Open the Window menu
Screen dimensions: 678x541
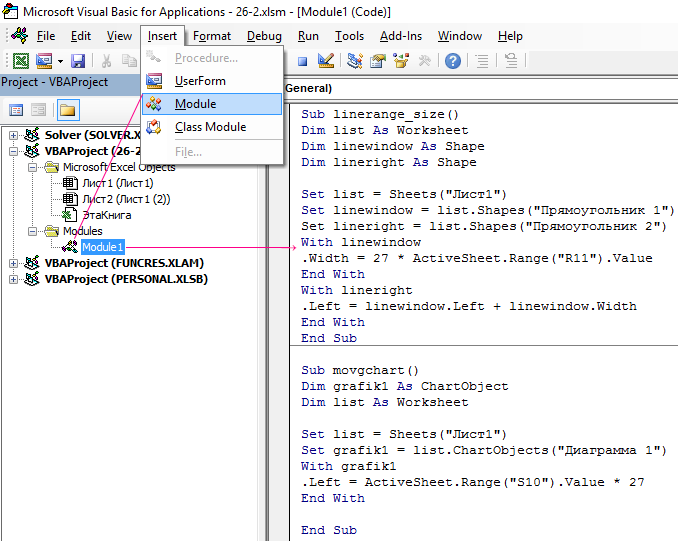(x=460, y=36)
